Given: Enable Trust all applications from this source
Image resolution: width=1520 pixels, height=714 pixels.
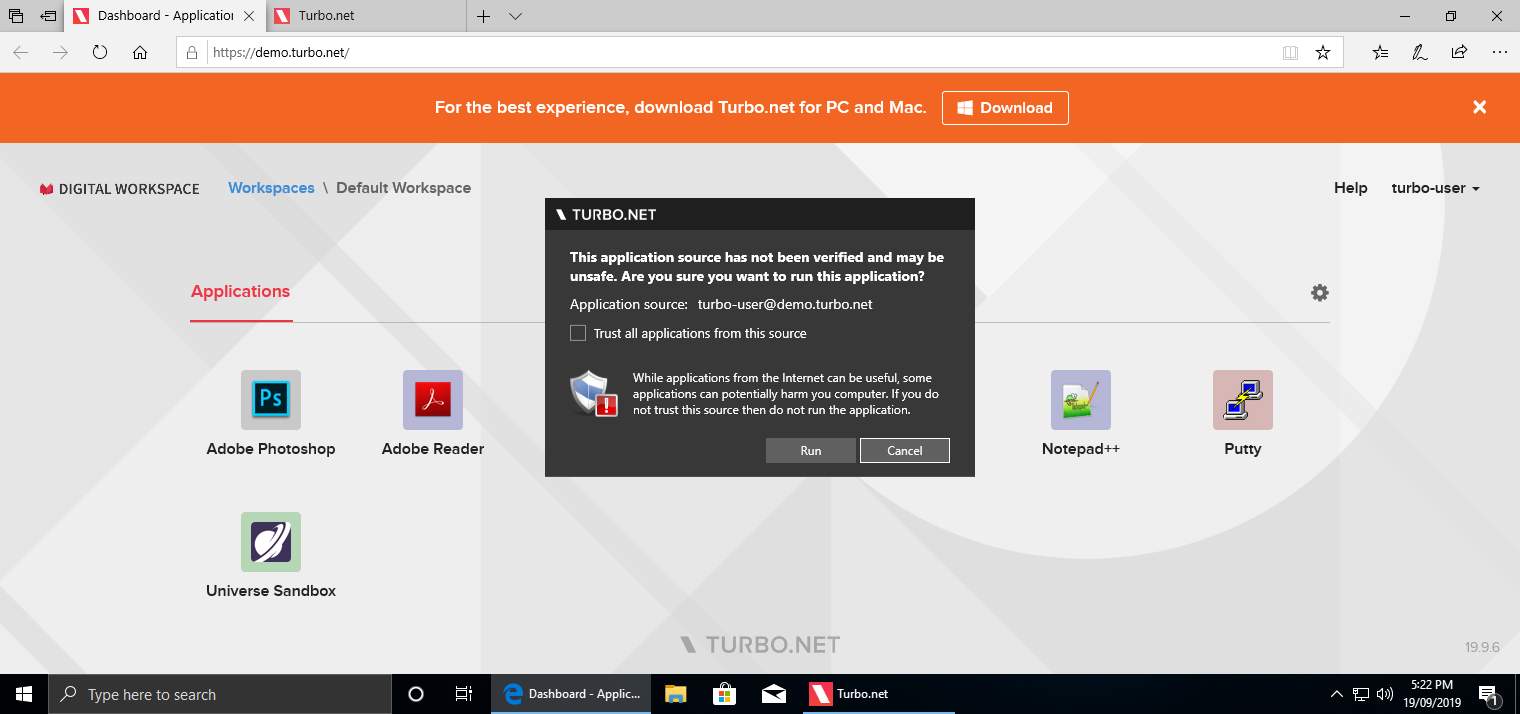Looking at the screenshot, I should pyautogui.click(x=578, y=333).
